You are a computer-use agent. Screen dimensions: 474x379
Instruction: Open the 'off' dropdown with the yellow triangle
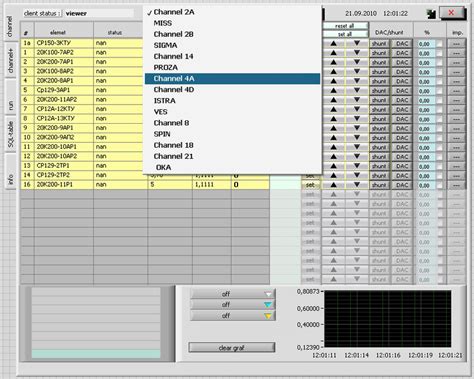pos(233,315)
